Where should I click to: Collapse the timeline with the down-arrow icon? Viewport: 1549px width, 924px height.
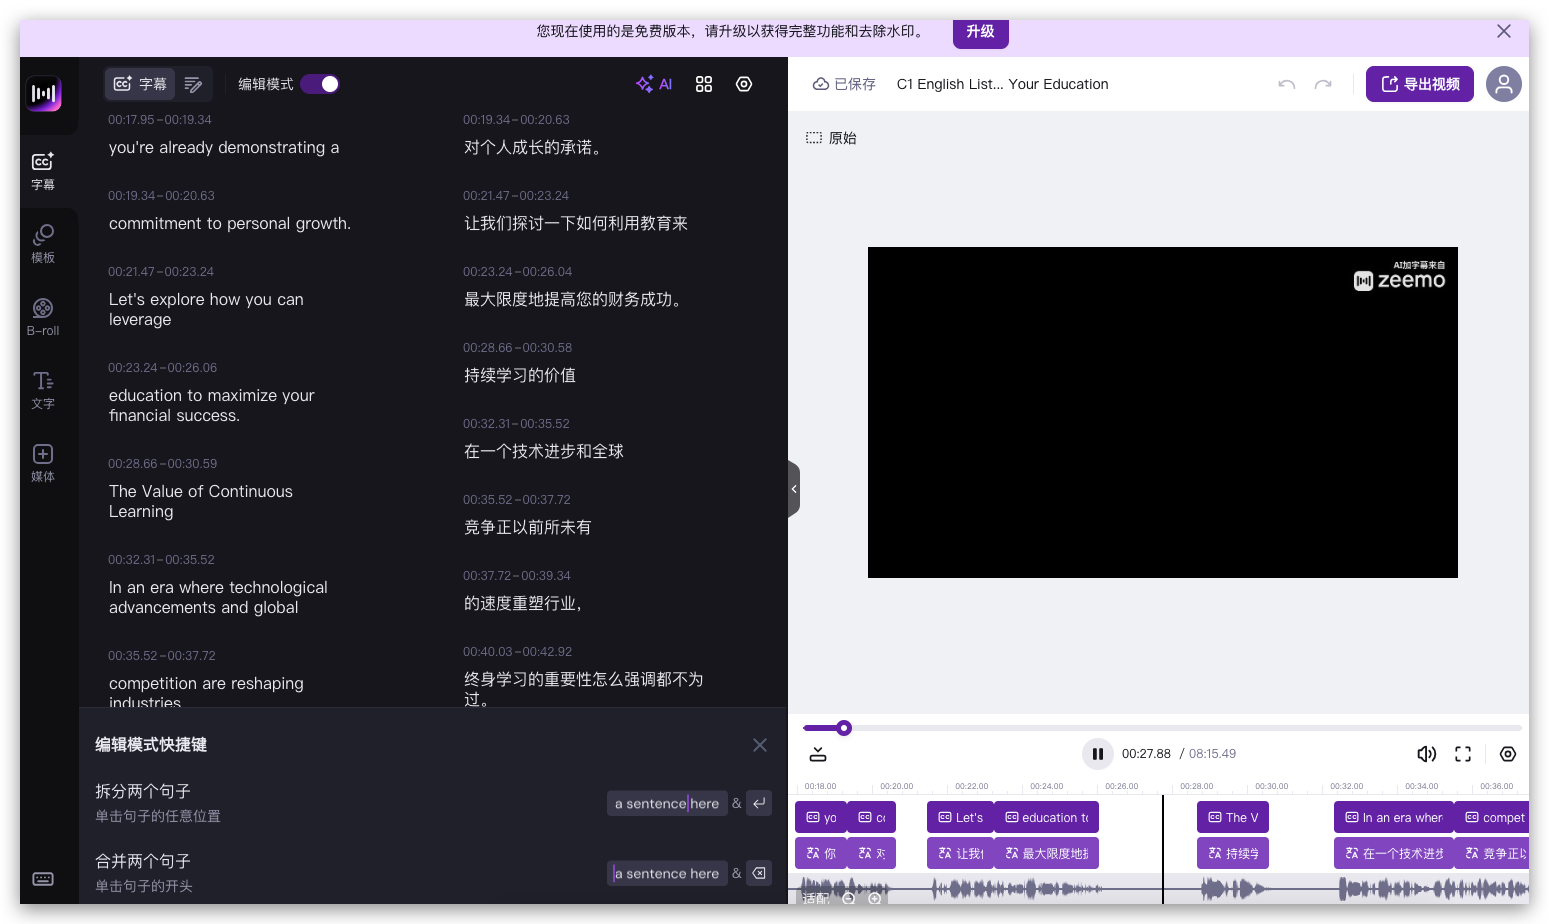coord(818,754)
